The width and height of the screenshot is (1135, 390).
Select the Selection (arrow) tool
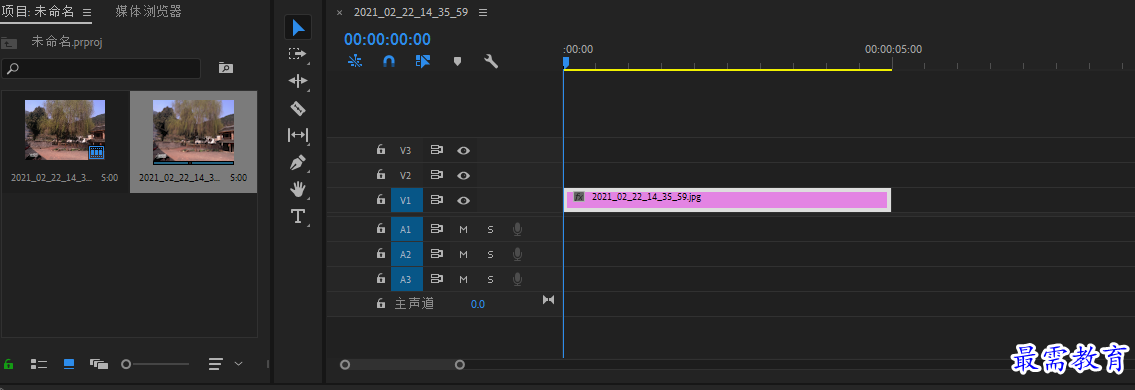298,27
